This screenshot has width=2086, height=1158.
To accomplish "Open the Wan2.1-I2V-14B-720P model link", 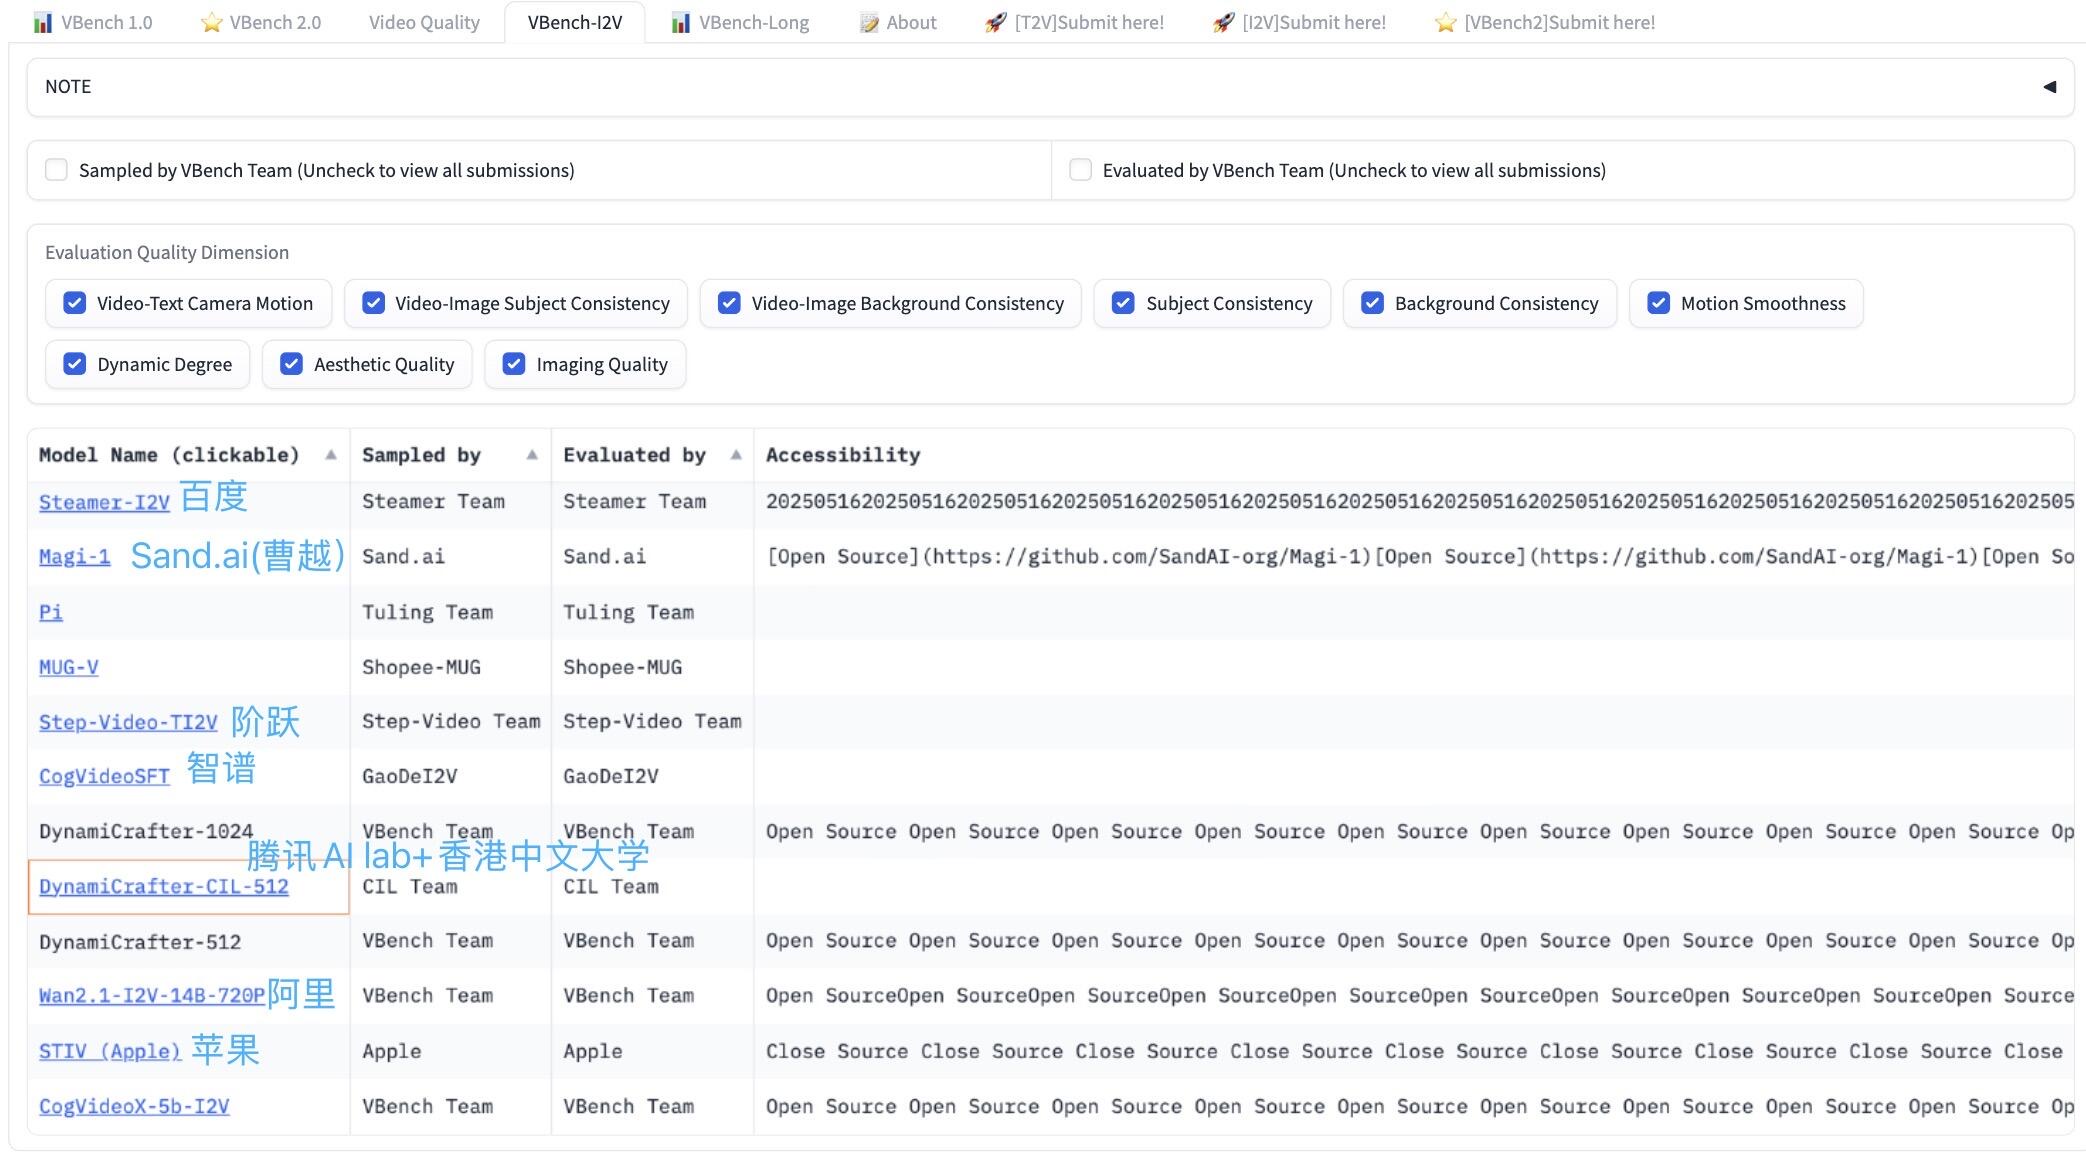I will 152,996.
